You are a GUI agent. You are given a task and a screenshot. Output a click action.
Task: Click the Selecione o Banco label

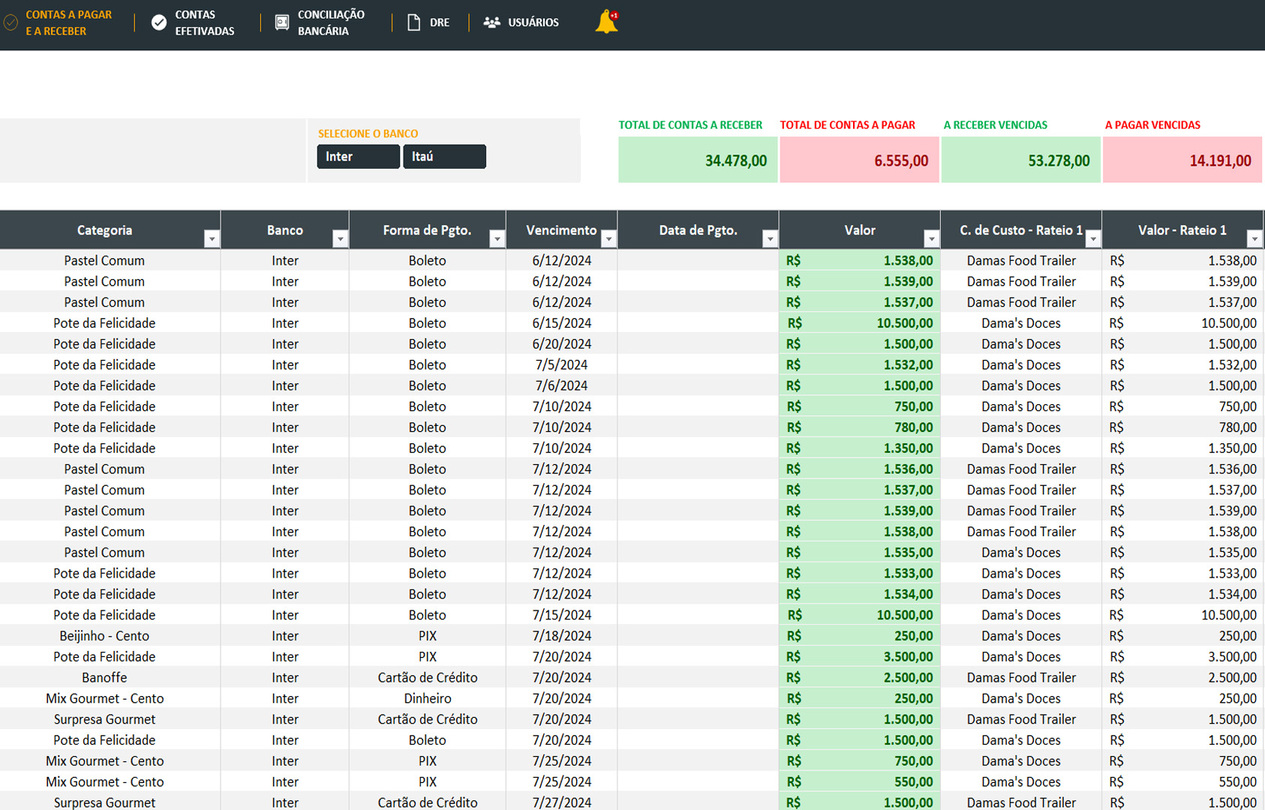coord(368,133)
